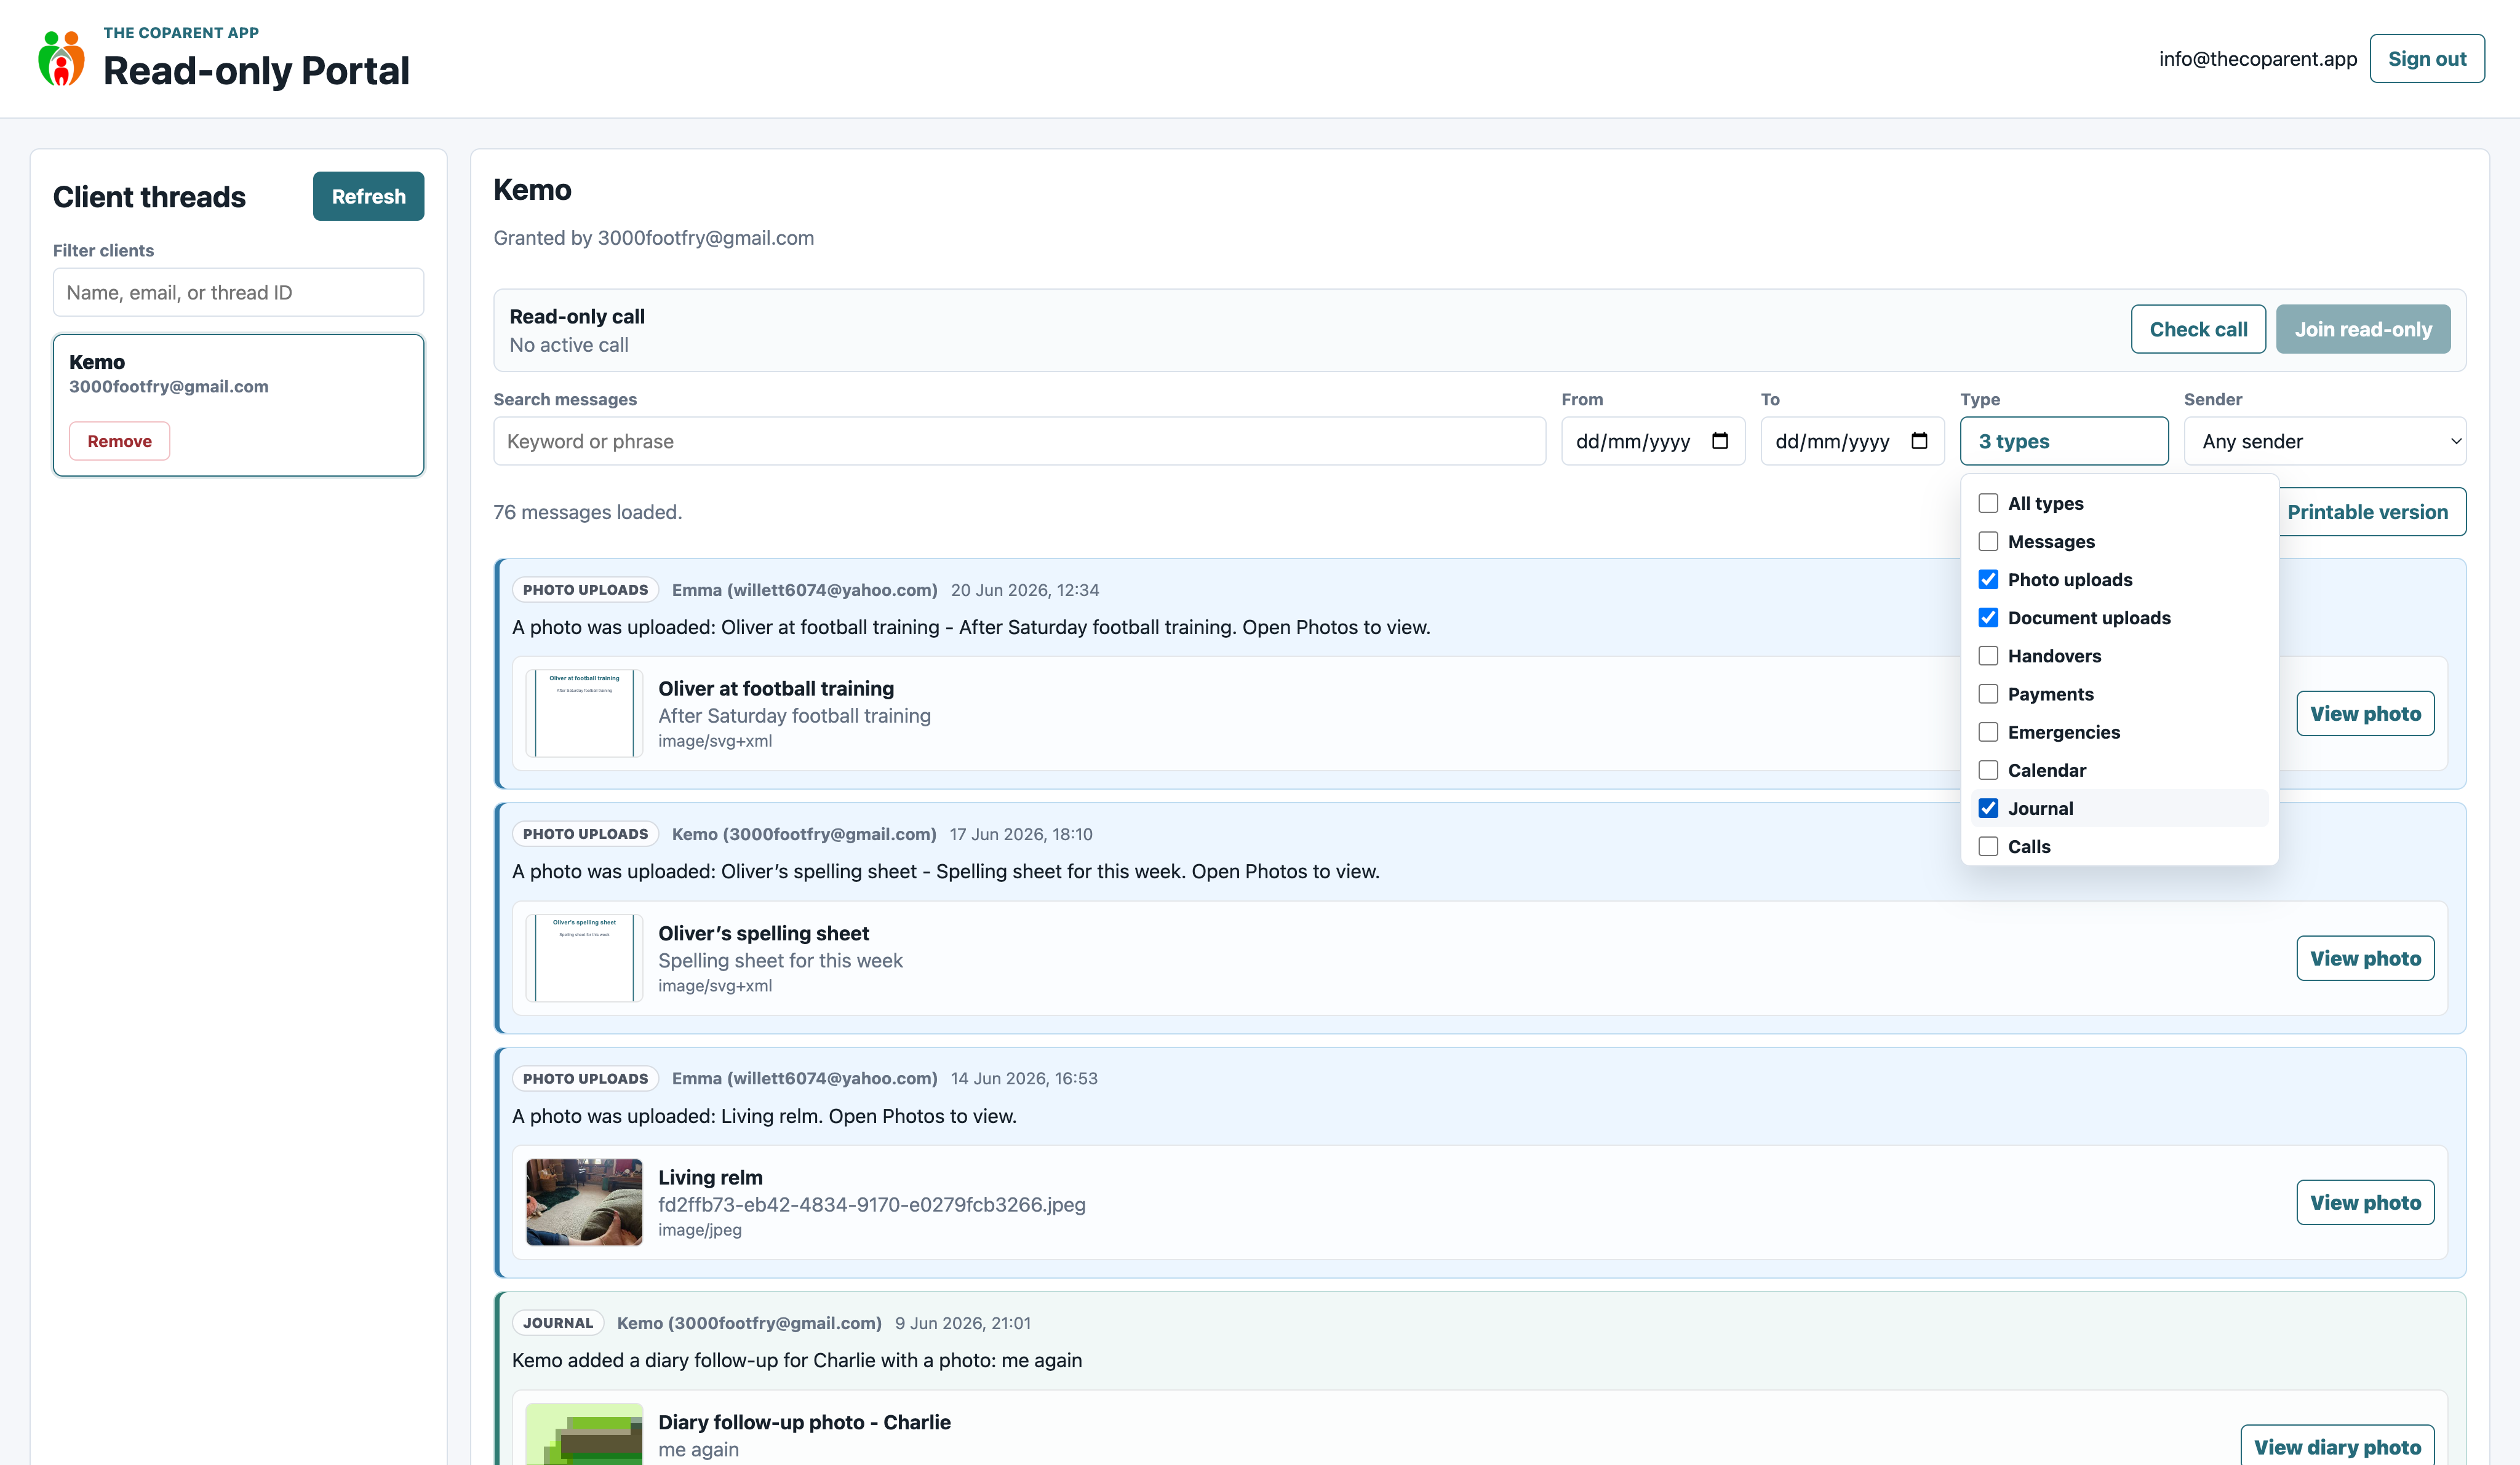Uncheck Document uploads in the type list
The width and height of the screenshot is (2520, 1465).
[1988, 617]
